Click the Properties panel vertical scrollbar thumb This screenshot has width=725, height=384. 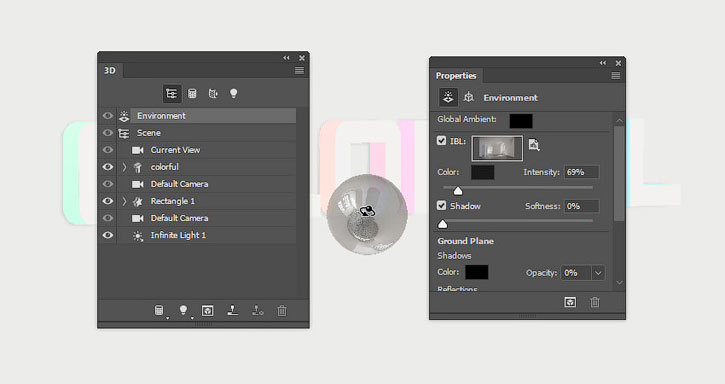(x=620, y=173)
